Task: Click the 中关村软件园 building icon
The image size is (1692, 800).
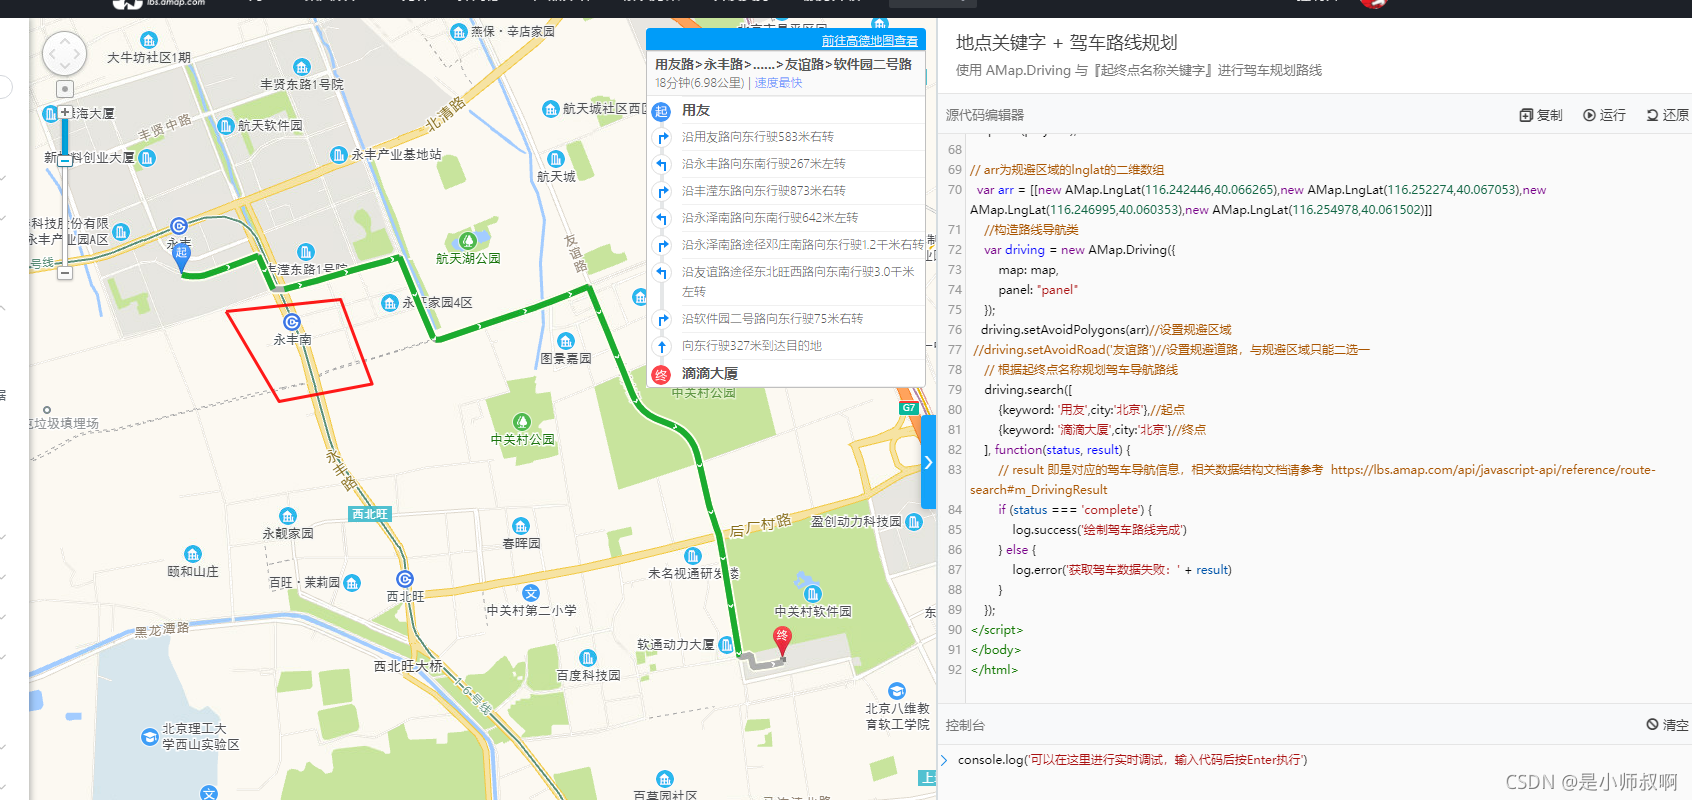Action: [813, 594]
